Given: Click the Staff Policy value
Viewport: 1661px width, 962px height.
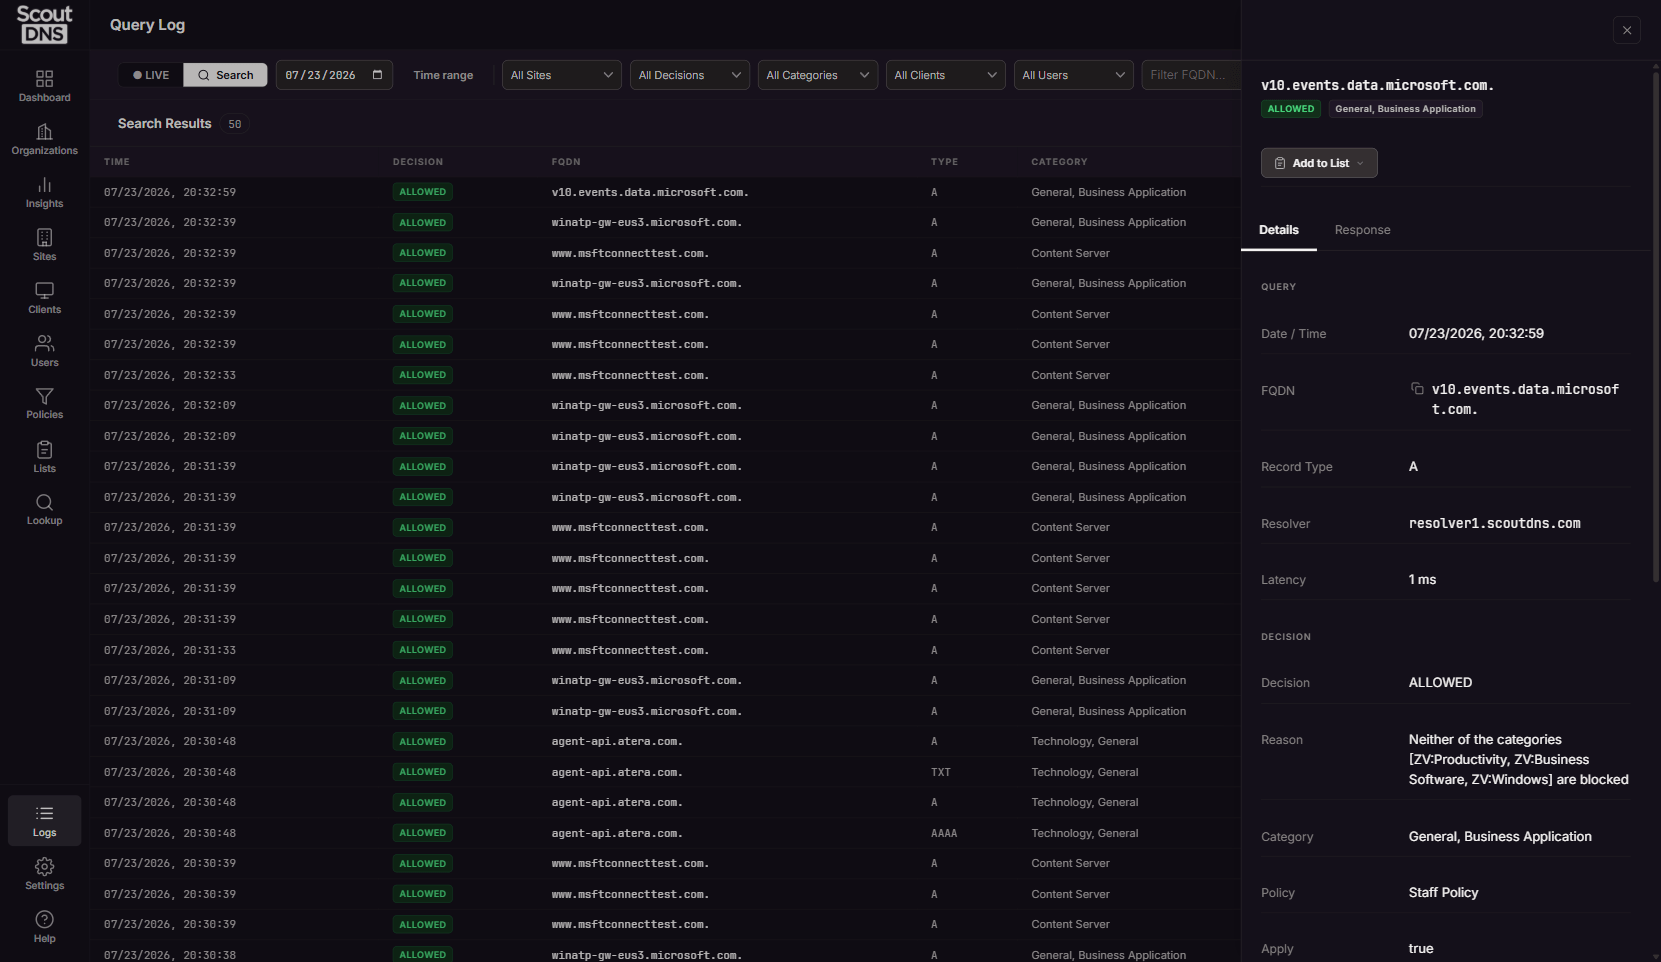Looking at the screenshot, I should coord(1443,893).
